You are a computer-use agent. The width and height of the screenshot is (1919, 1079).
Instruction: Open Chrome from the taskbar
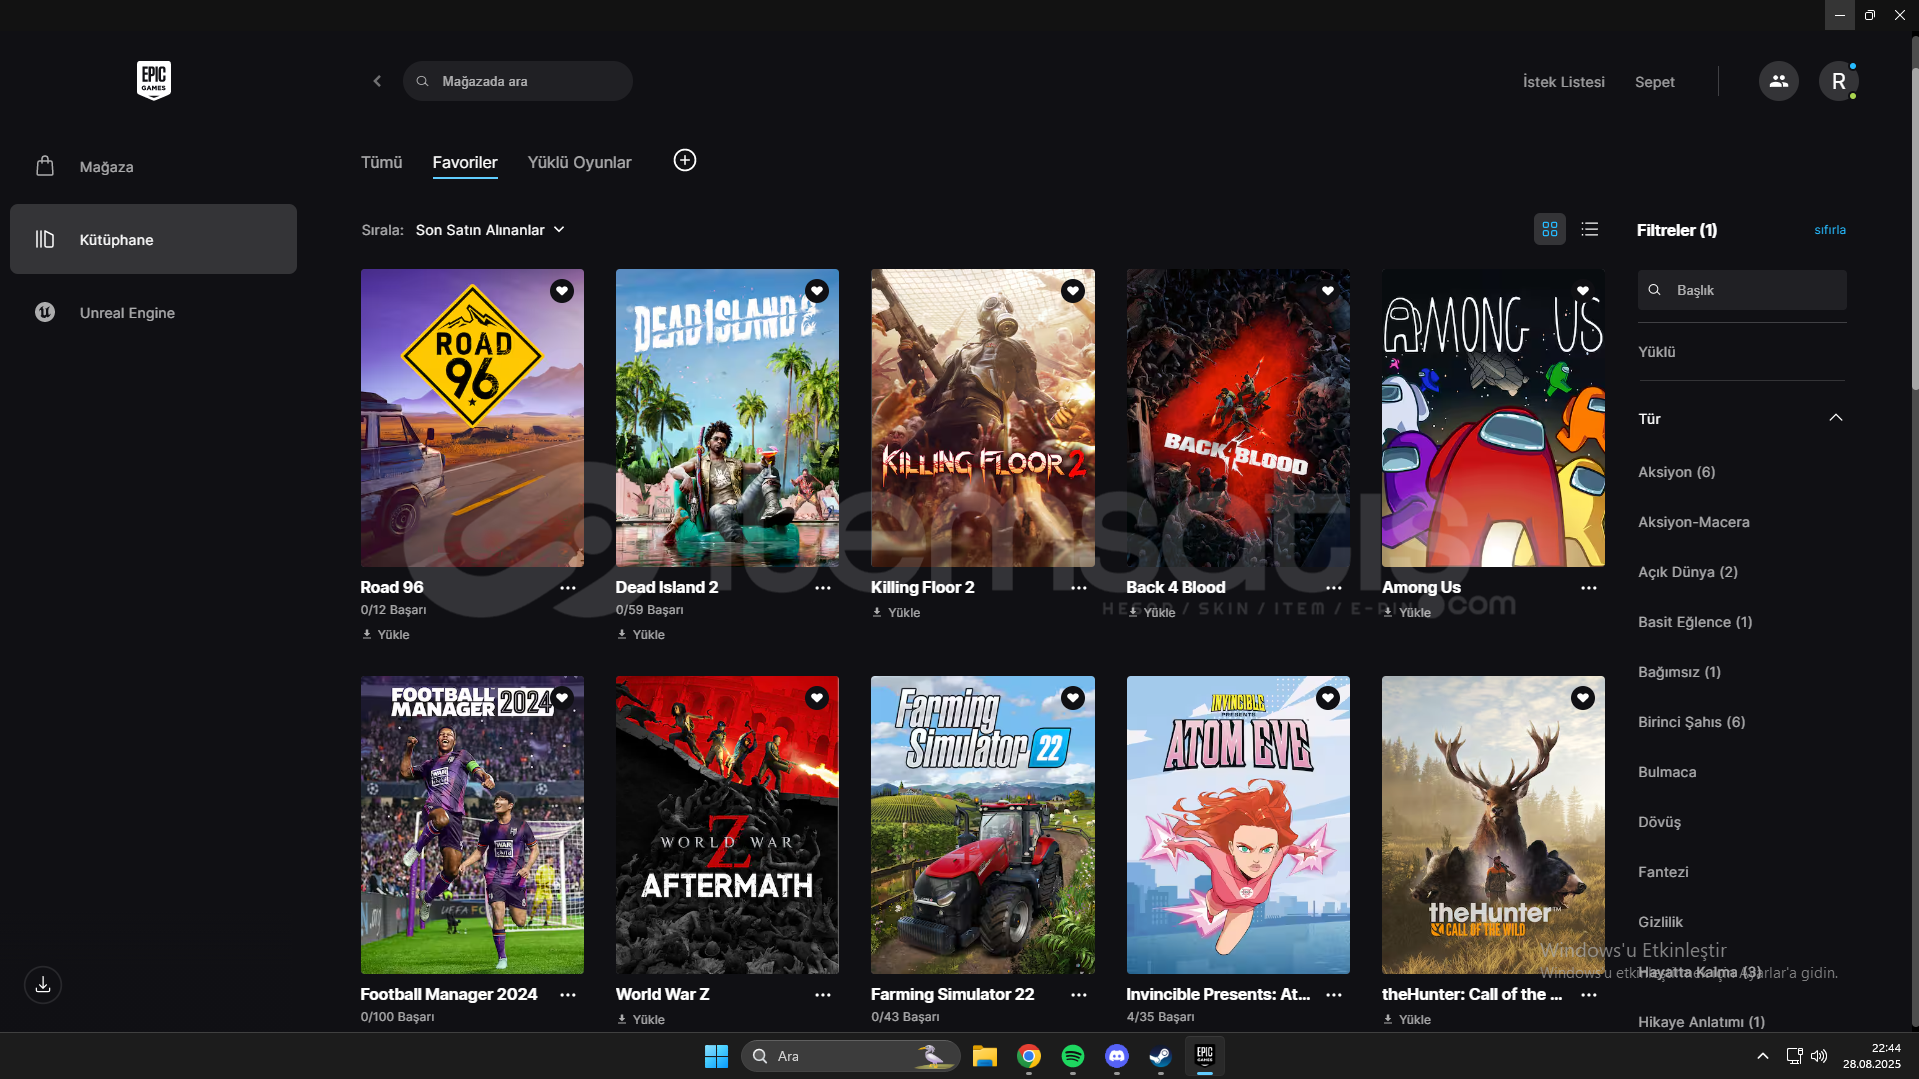point(1029,1056)
